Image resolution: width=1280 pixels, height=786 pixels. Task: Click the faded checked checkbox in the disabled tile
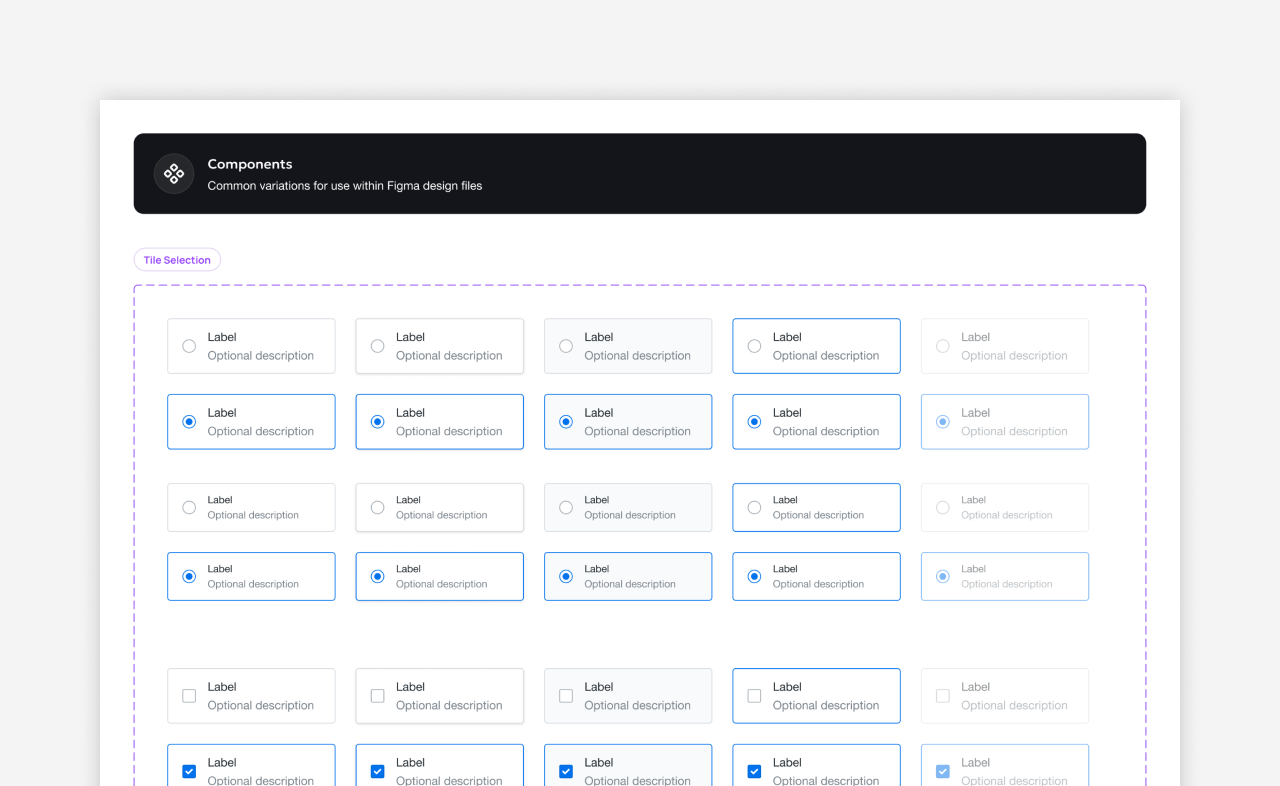[x=942, y=771]
